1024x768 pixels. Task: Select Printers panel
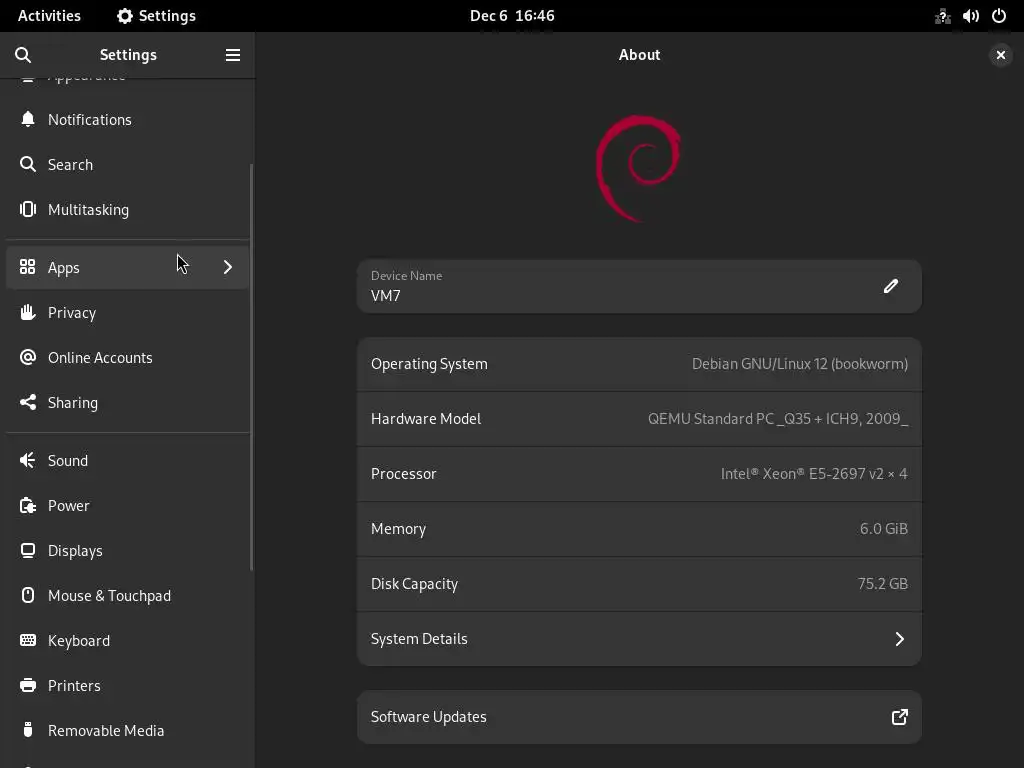[x=128, y=686]
